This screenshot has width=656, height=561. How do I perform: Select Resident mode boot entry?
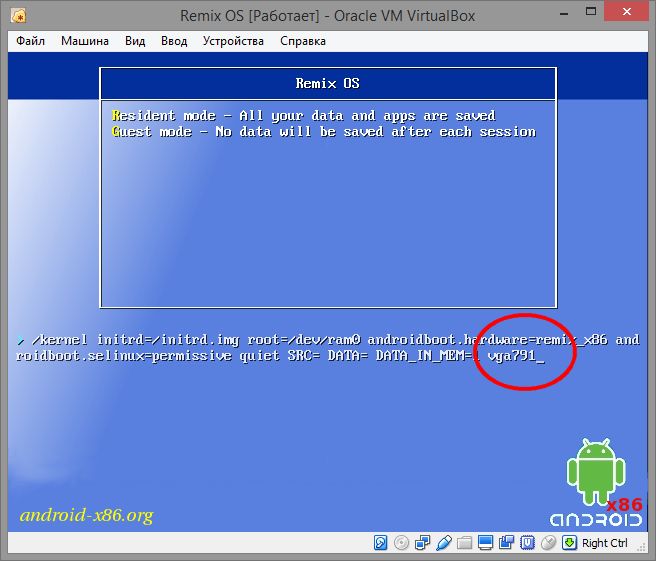click(304, 115)
